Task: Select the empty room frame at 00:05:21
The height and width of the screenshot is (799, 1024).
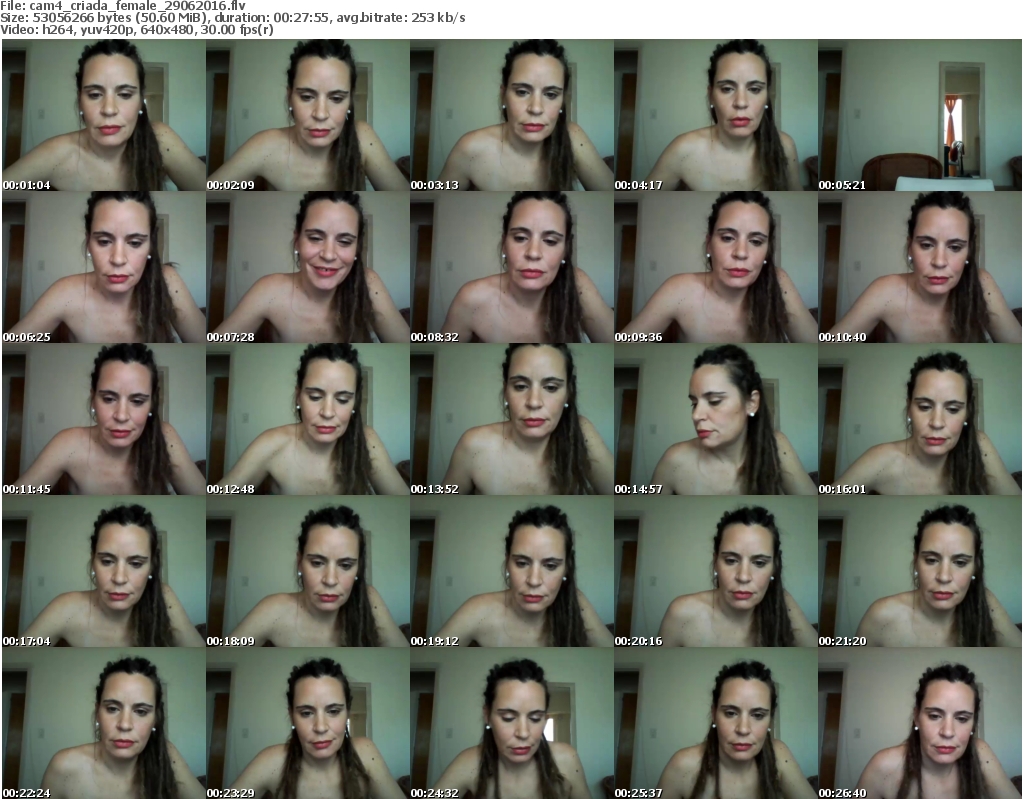Action: click(920, 115)
